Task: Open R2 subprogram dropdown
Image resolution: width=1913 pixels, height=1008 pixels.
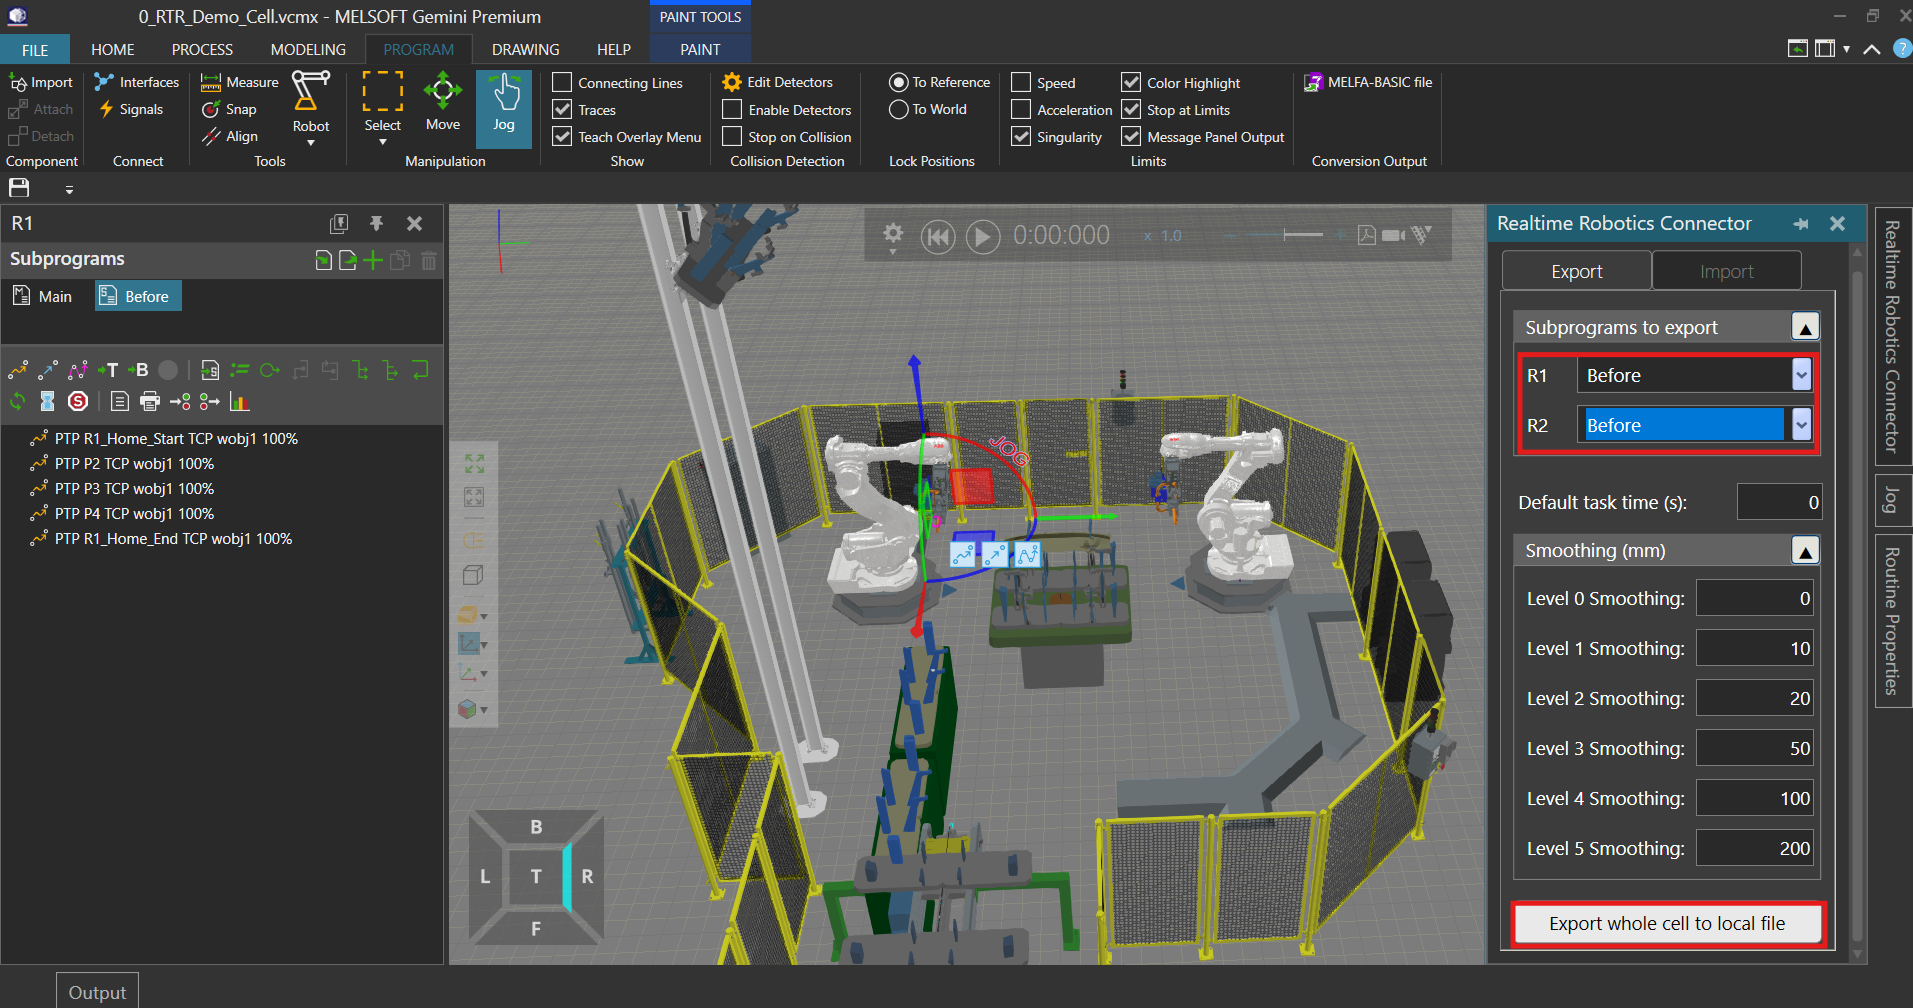Action: [x=1801, y=425]
